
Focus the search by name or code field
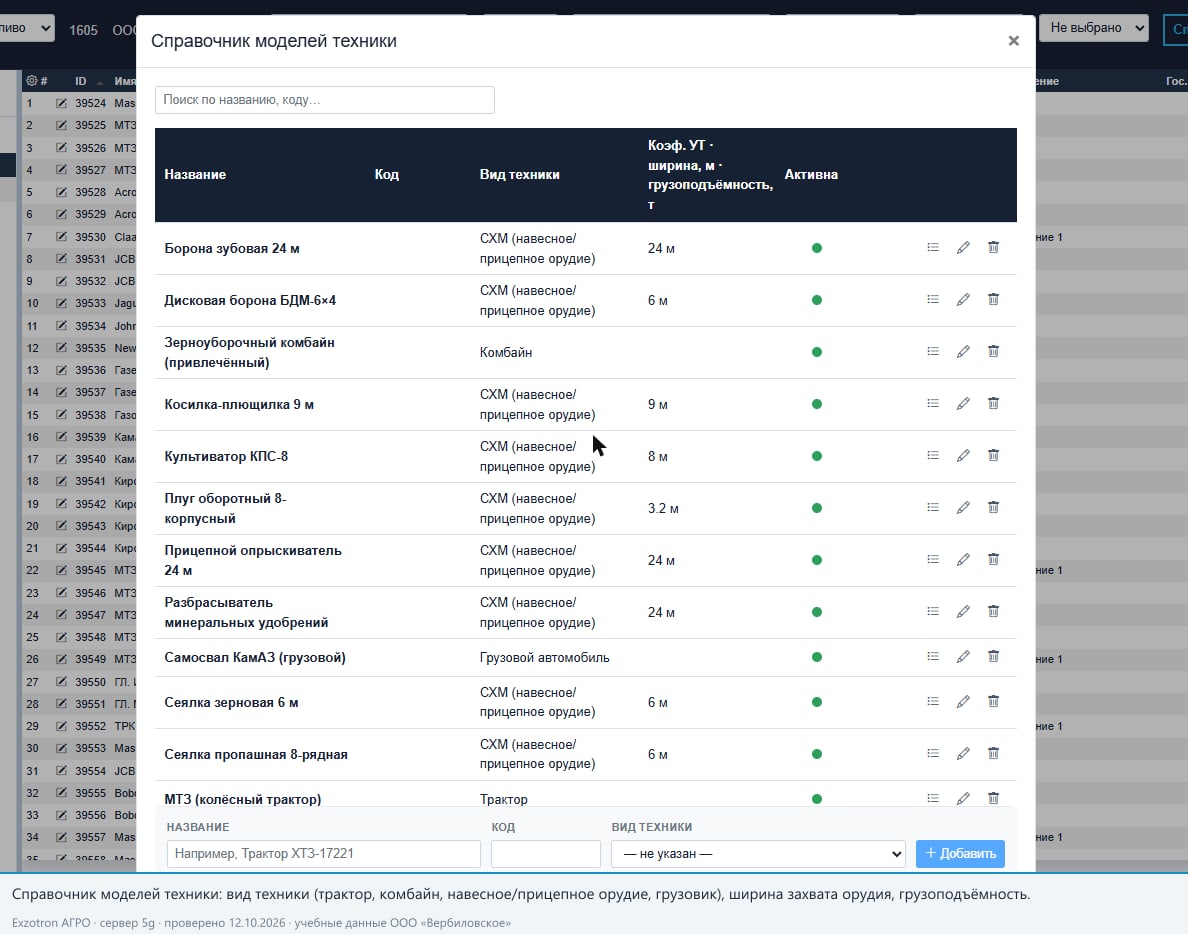click(x=325, y=100)
